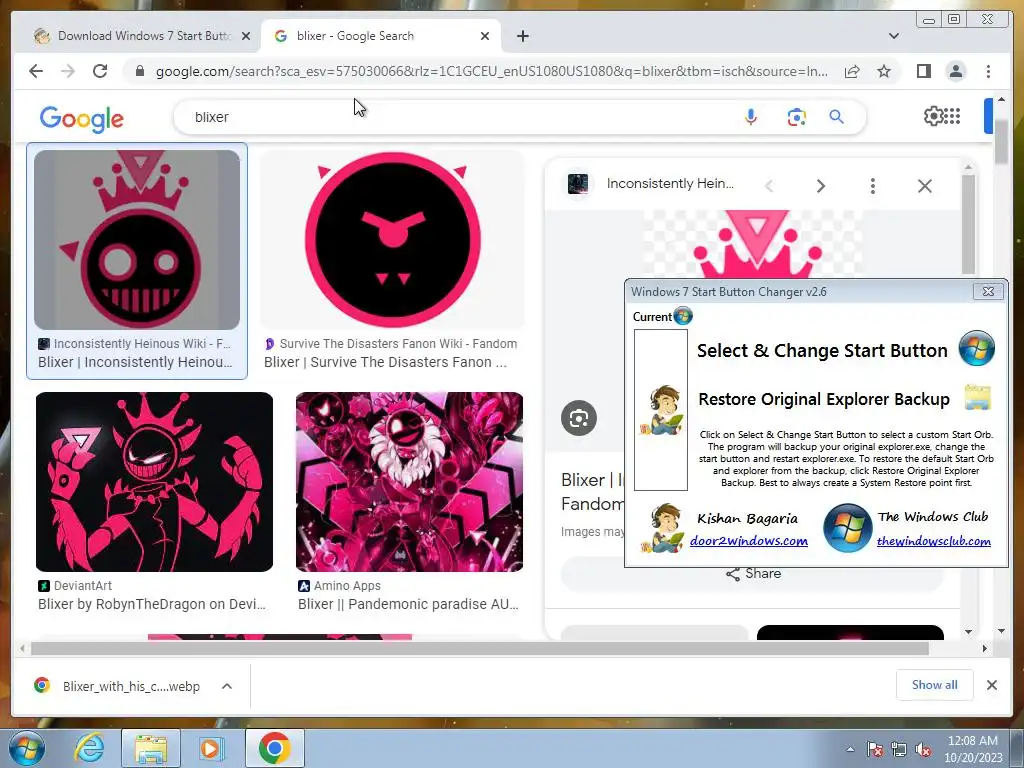This screenshot has height=768, width=1024.
Task: Open the thewindowsclub.com link
Action: pos(934,541)
